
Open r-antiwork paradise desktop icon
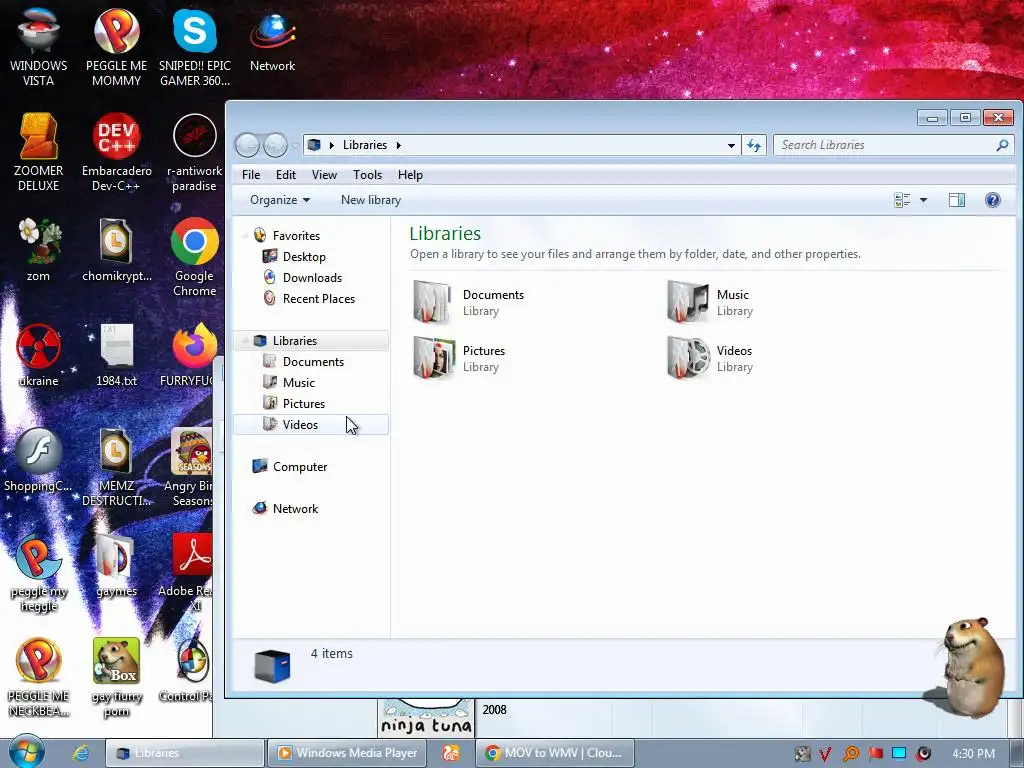[194, 152]
